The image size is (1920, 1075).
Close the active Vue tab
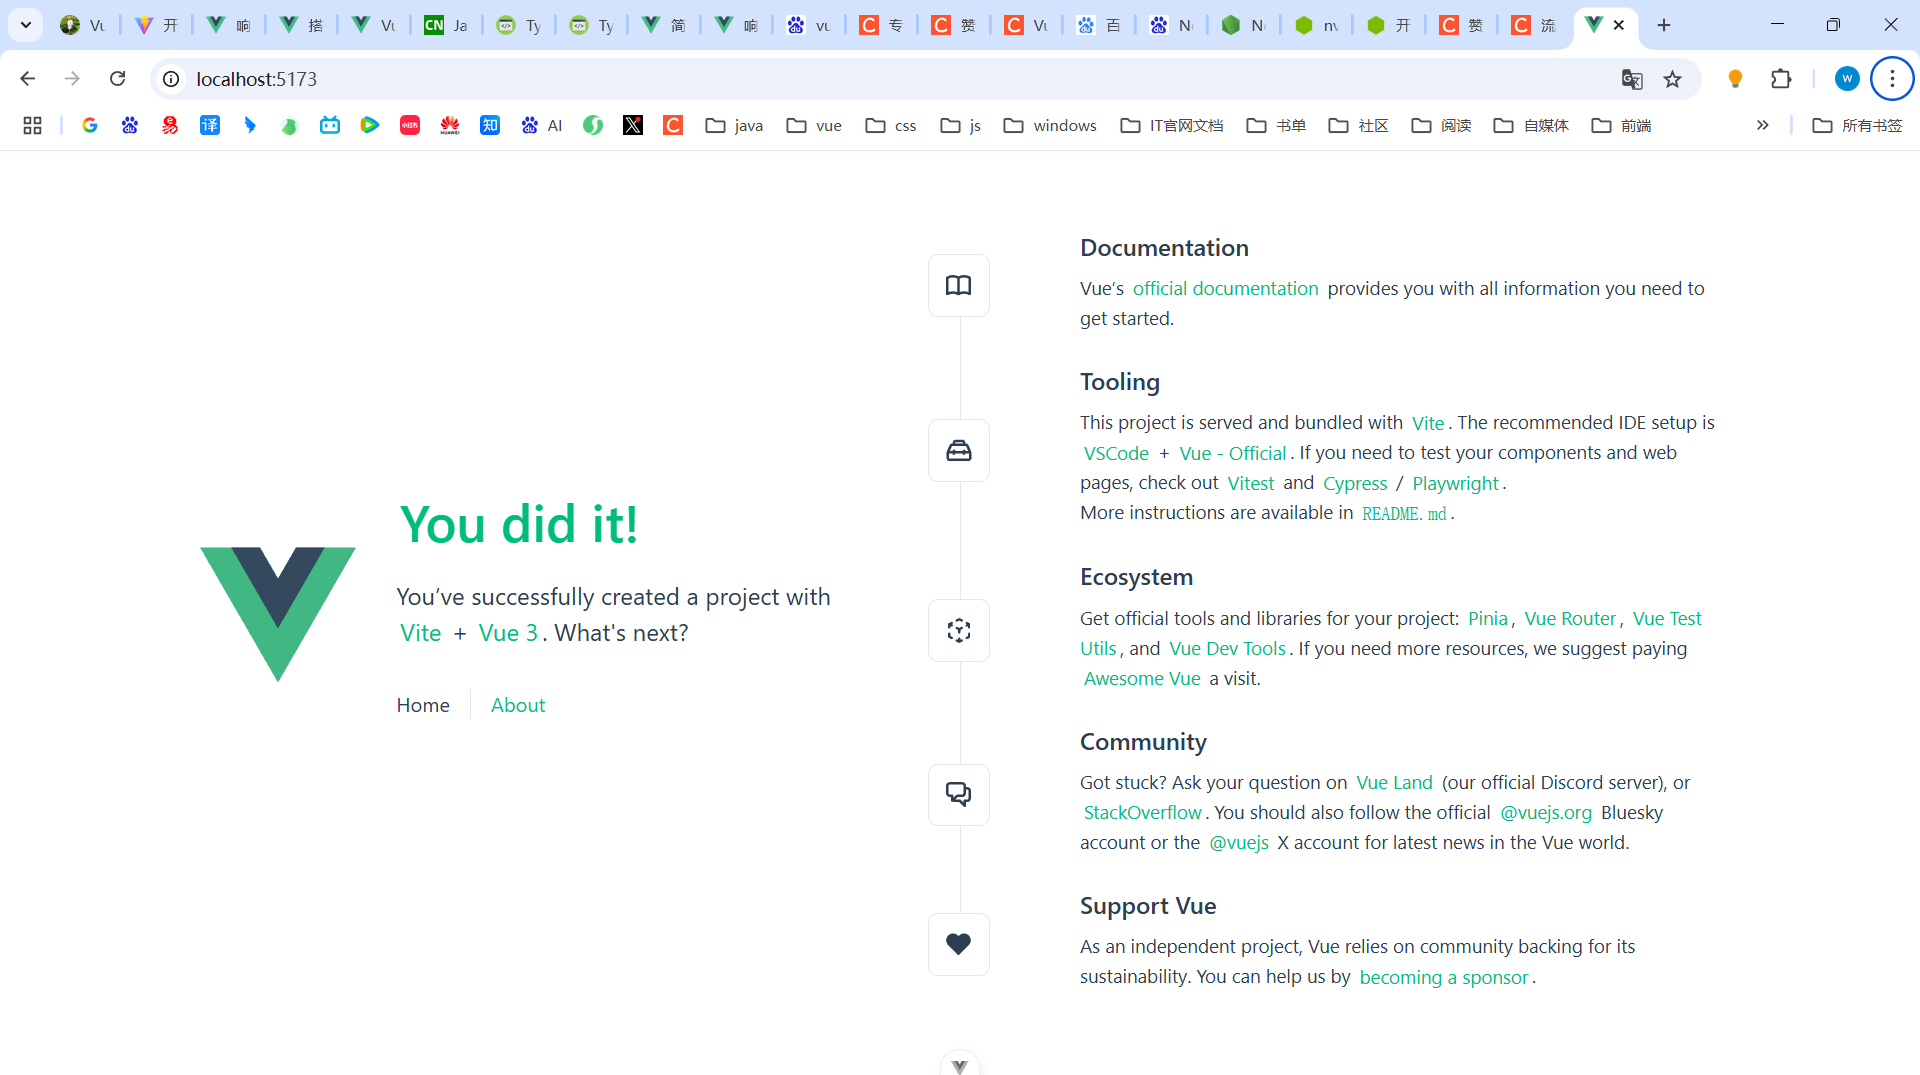click(x=1619, y=25)
